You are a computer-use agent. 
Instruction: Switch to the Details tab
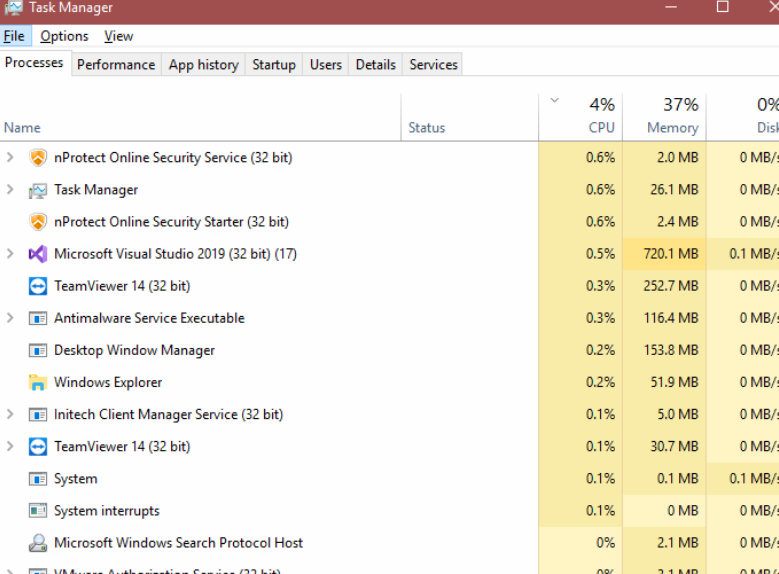[376, 65]
